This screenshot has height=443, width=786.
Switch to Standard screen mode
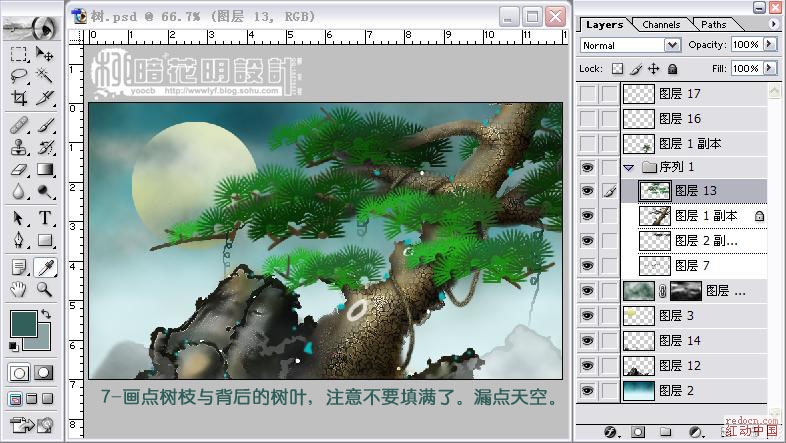(16, 399)
